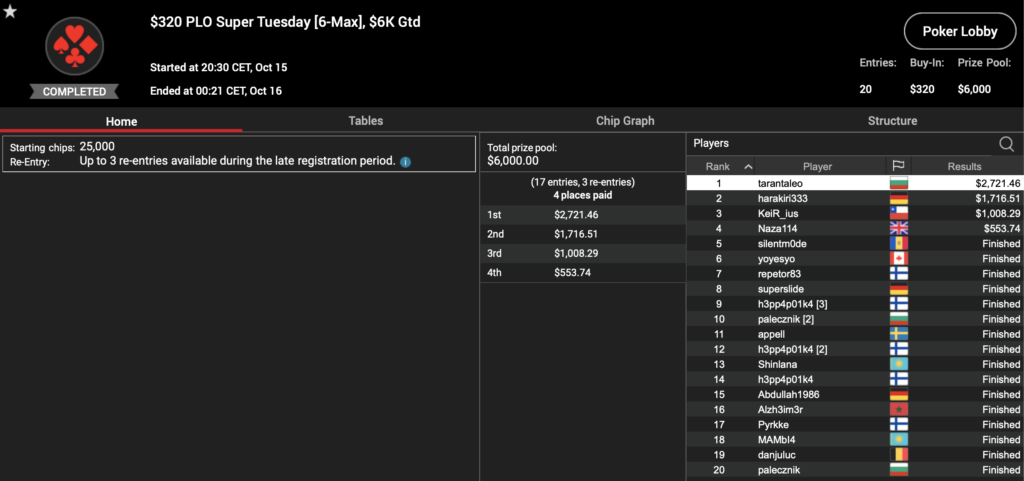Viewport: 1024px width, 481px height.
Task: Sort players by country flag column
Action: (x=897, y=166)
